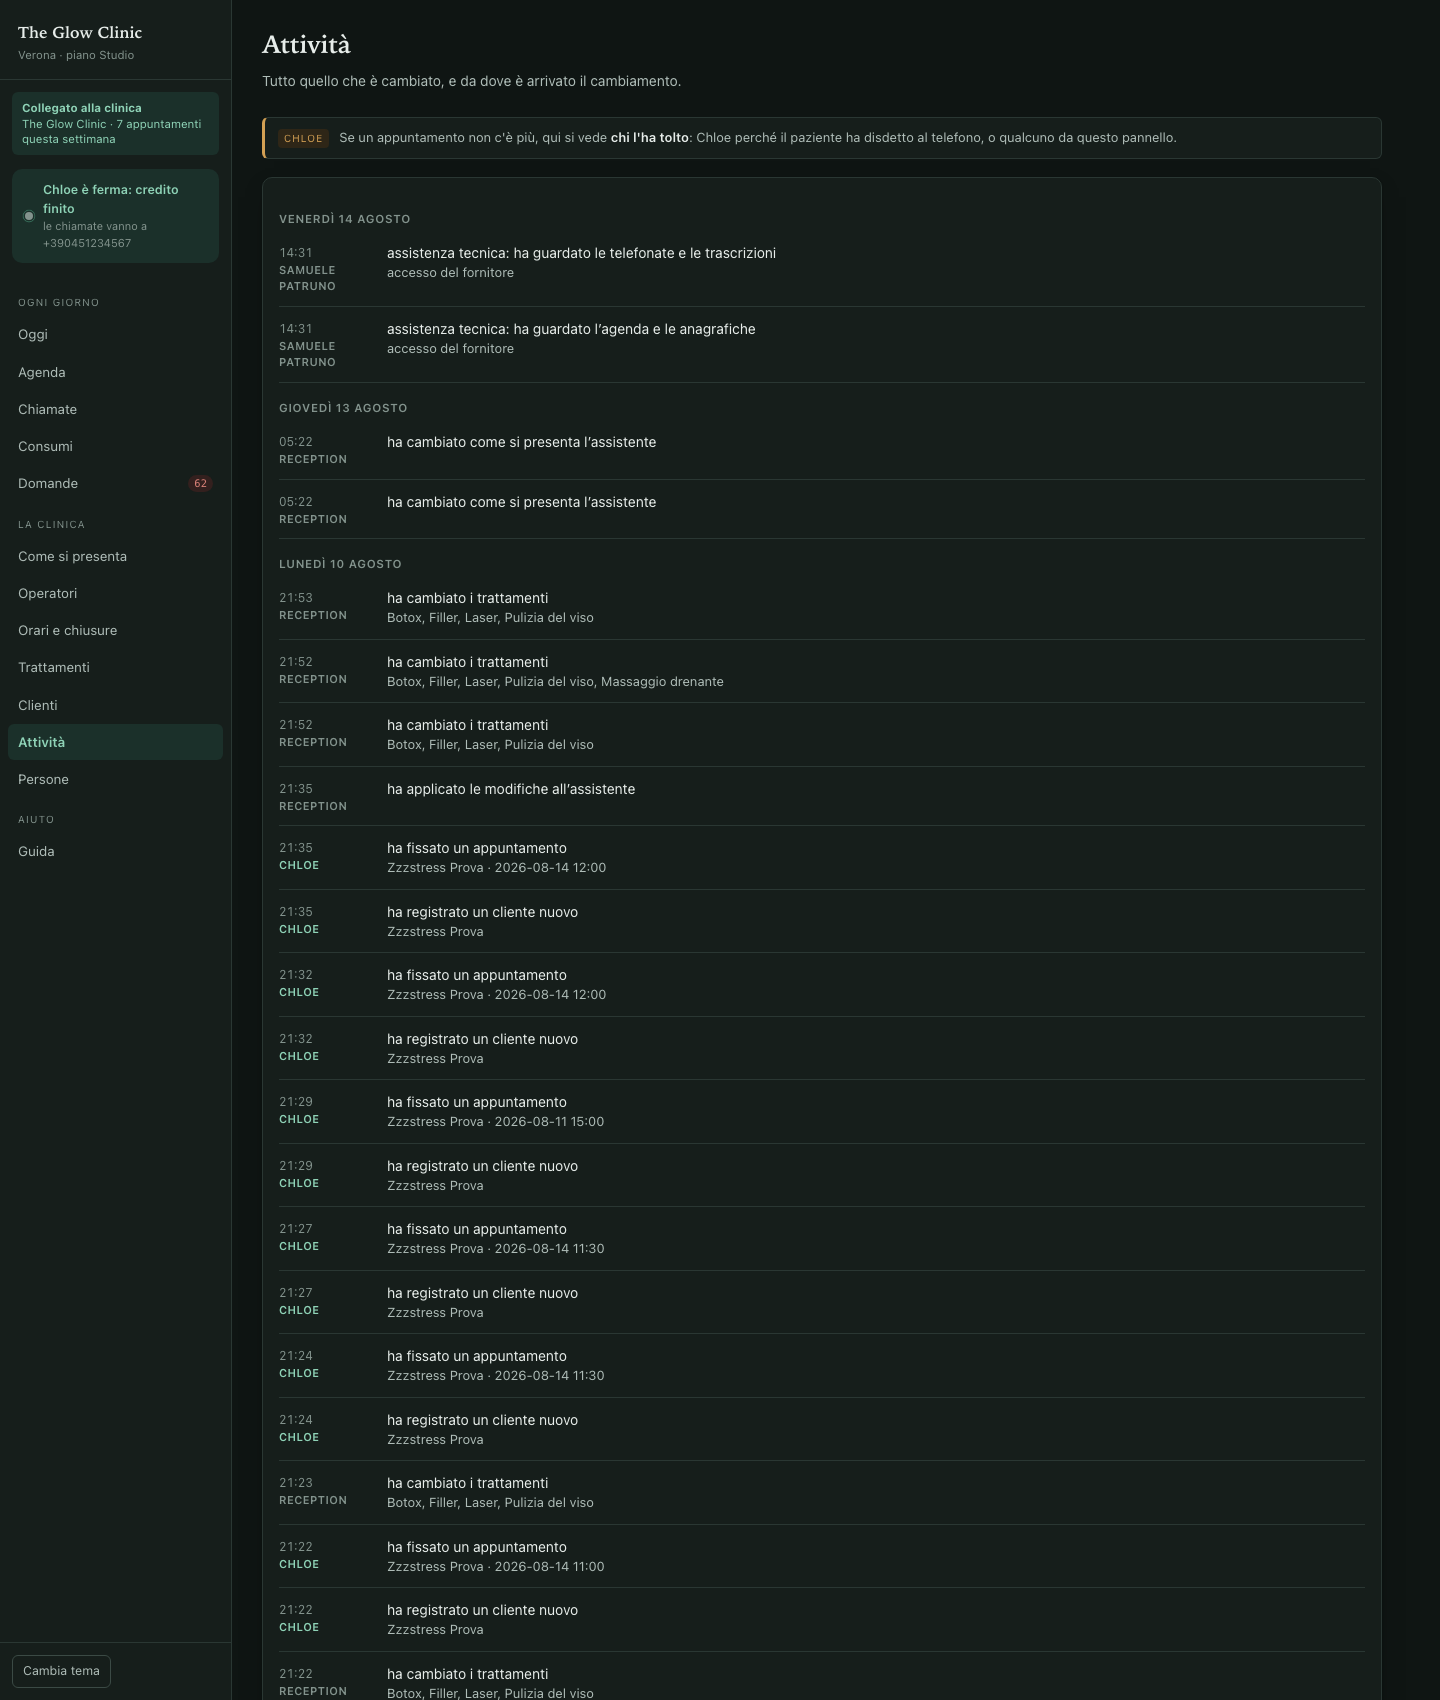
Task: Click the Cambia tema button
Action: point(61,1671)
